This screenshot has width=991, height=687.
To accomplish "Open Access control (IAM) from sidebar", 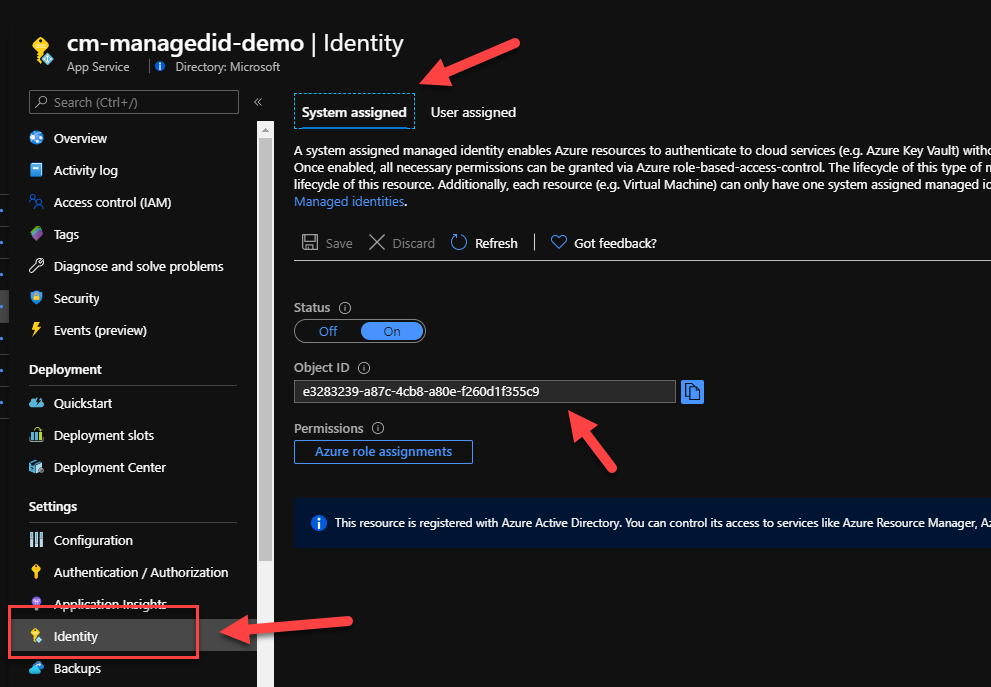I will point(112,203).
